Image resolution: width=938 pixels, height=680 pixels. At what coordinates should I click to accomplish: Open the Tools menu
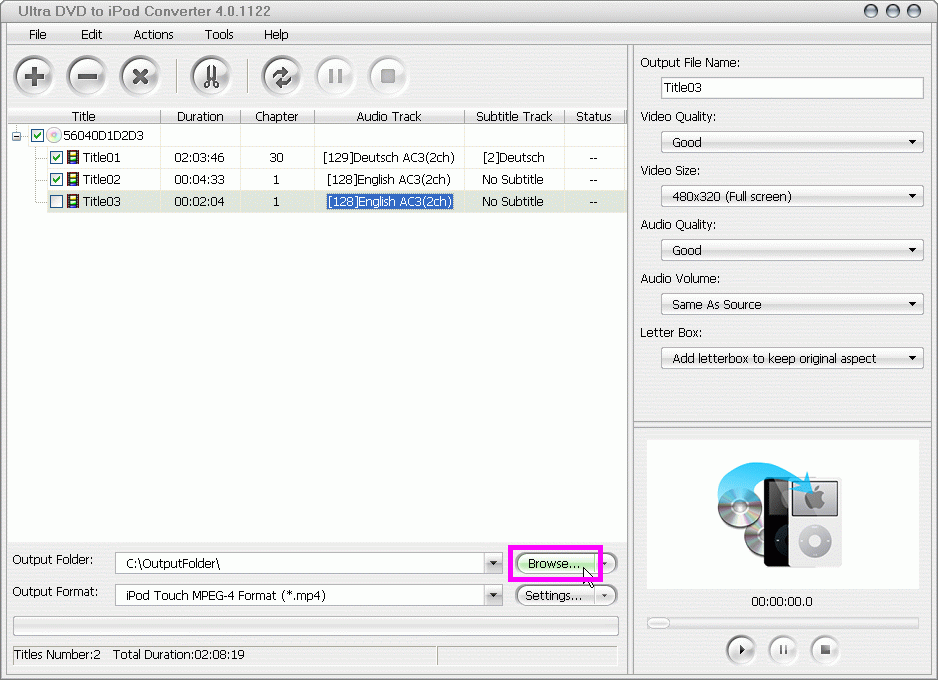point(219,35)
